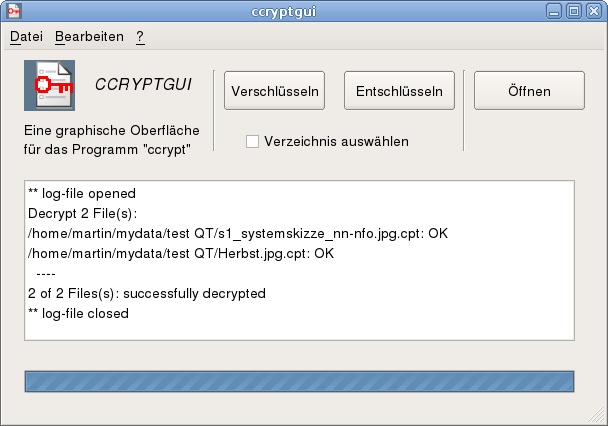Image resolution: width=608 pixels, height=426 pixels.
Task: Click the Öffnen button
Action: pyautogui.click(x=529, y=91)
